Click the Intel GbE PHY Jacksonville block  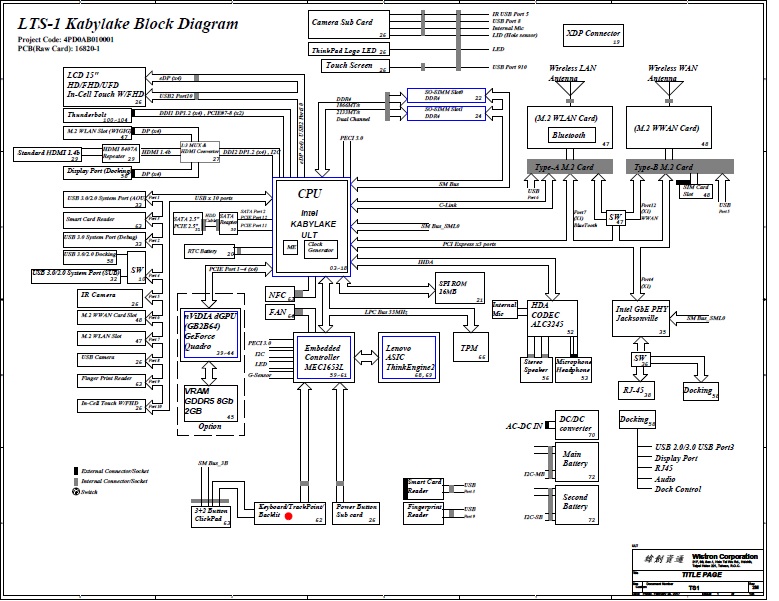pos(640,318)
